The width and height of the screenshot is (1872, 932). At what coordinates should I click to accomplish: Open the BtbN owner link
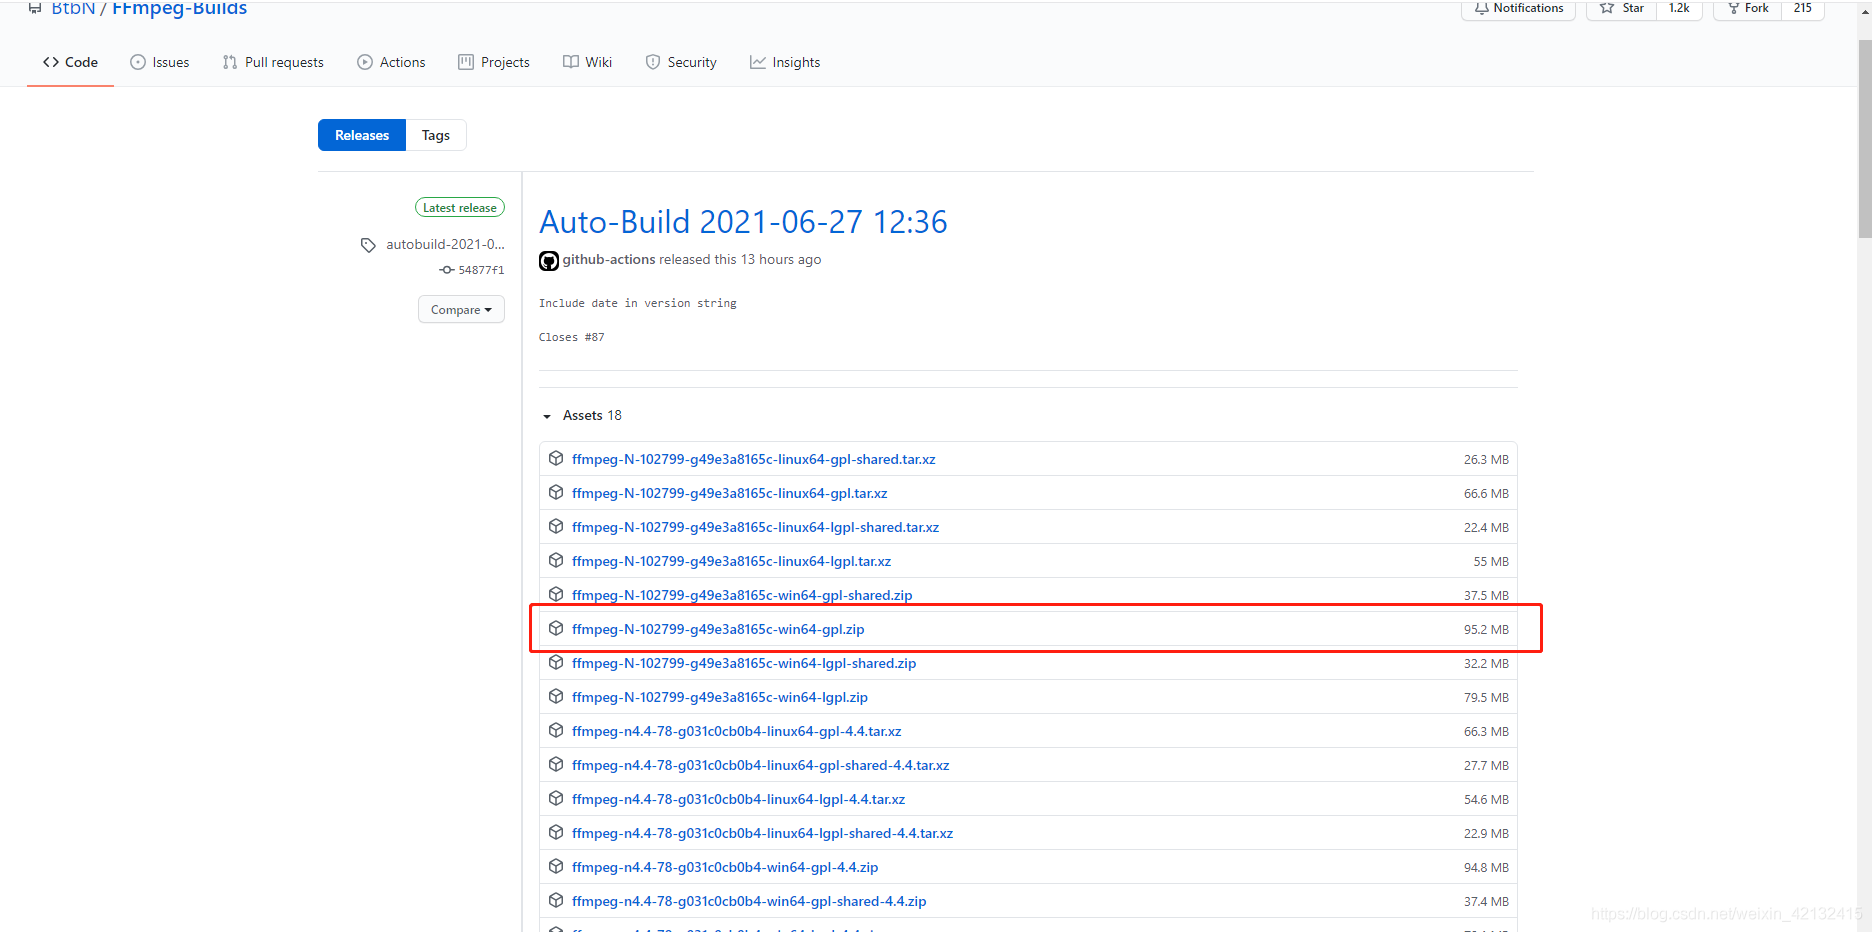[73, 9]
